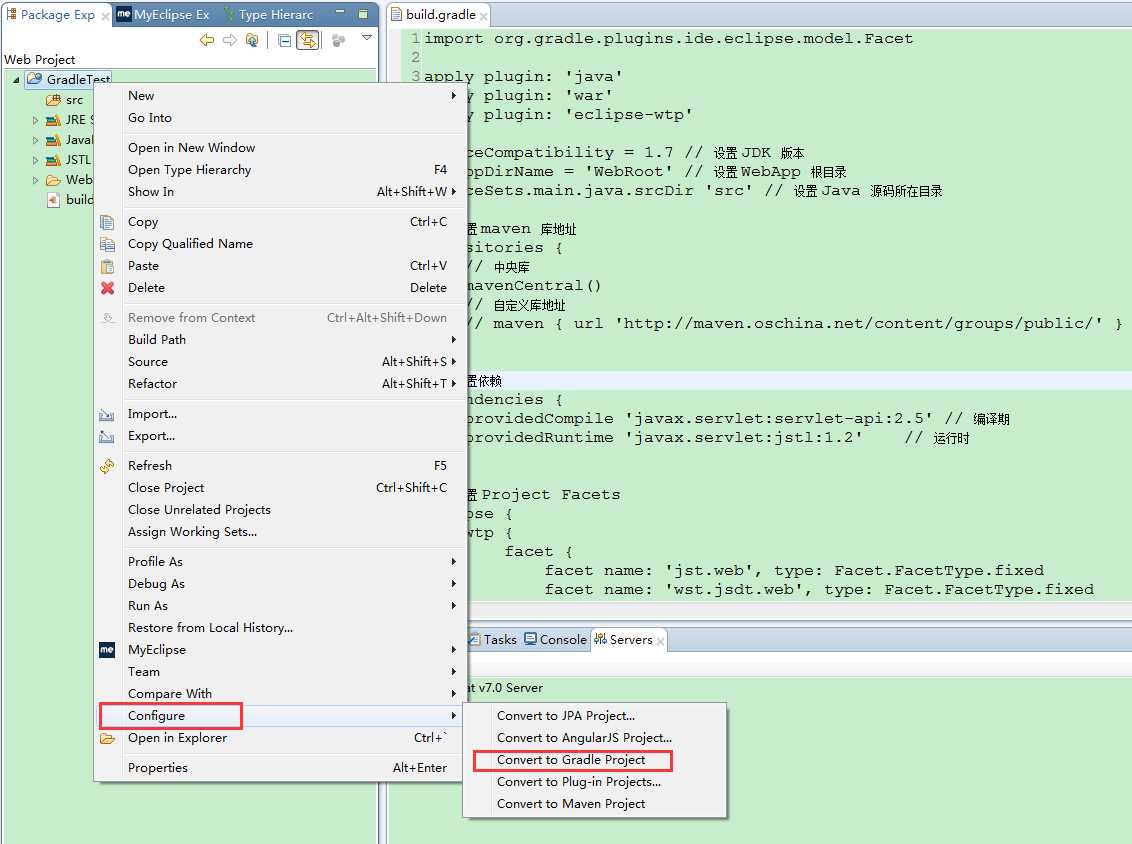Image resolution: width=1132 pixels, height=844 pixels.
Task: Open the Show In submenu
Action: [281, 191]
